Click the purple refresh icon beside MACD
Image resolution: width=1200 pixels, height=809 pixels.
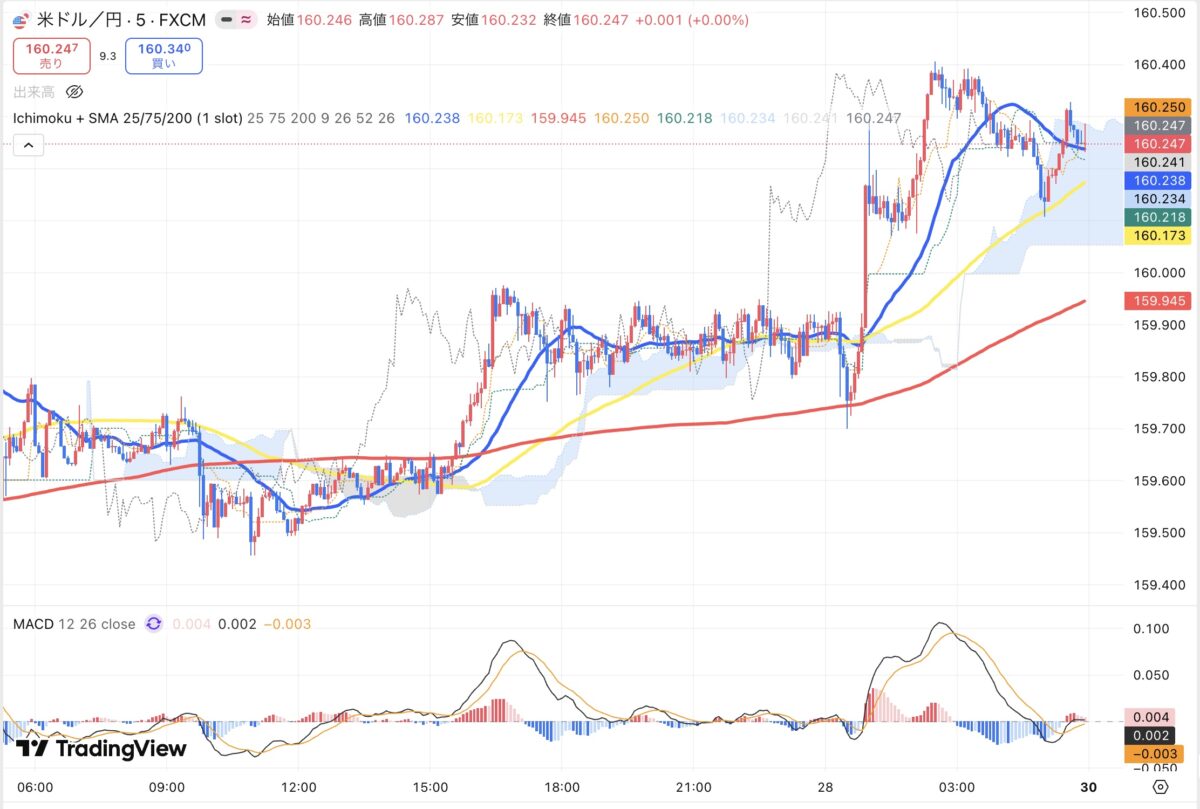pos(153,624)
